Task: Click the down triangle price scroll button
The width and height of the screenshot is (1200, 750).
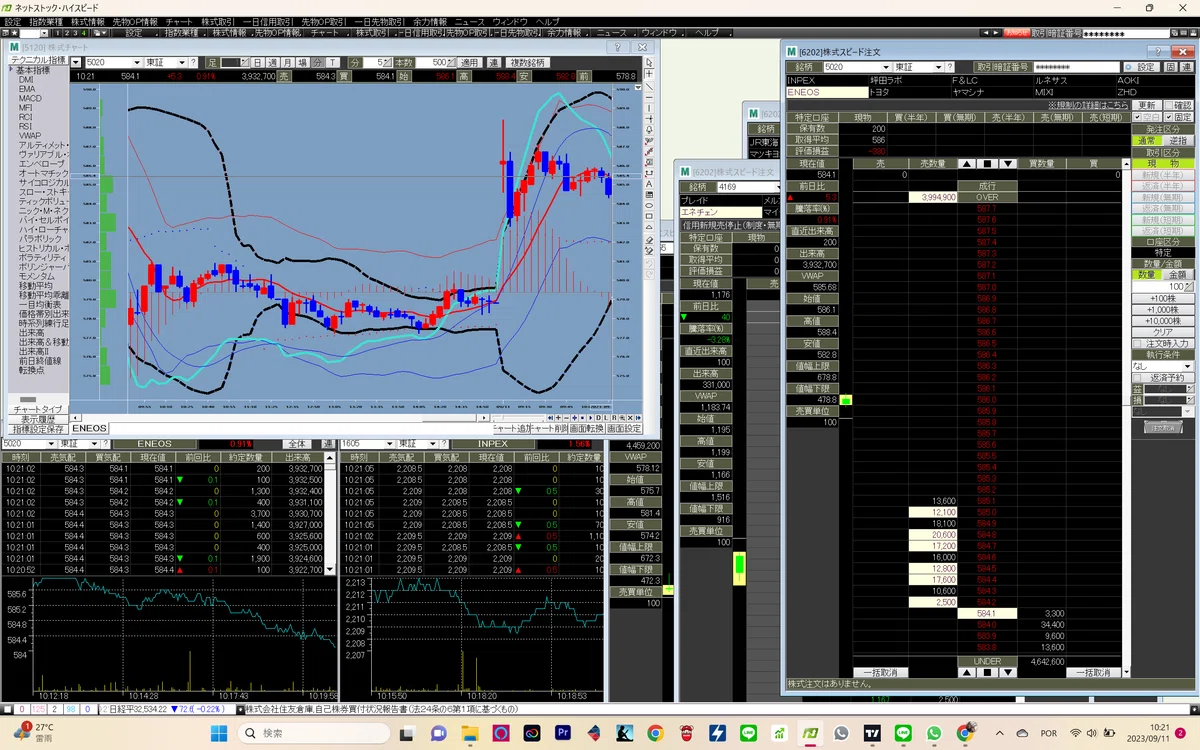Action: 1008,163
